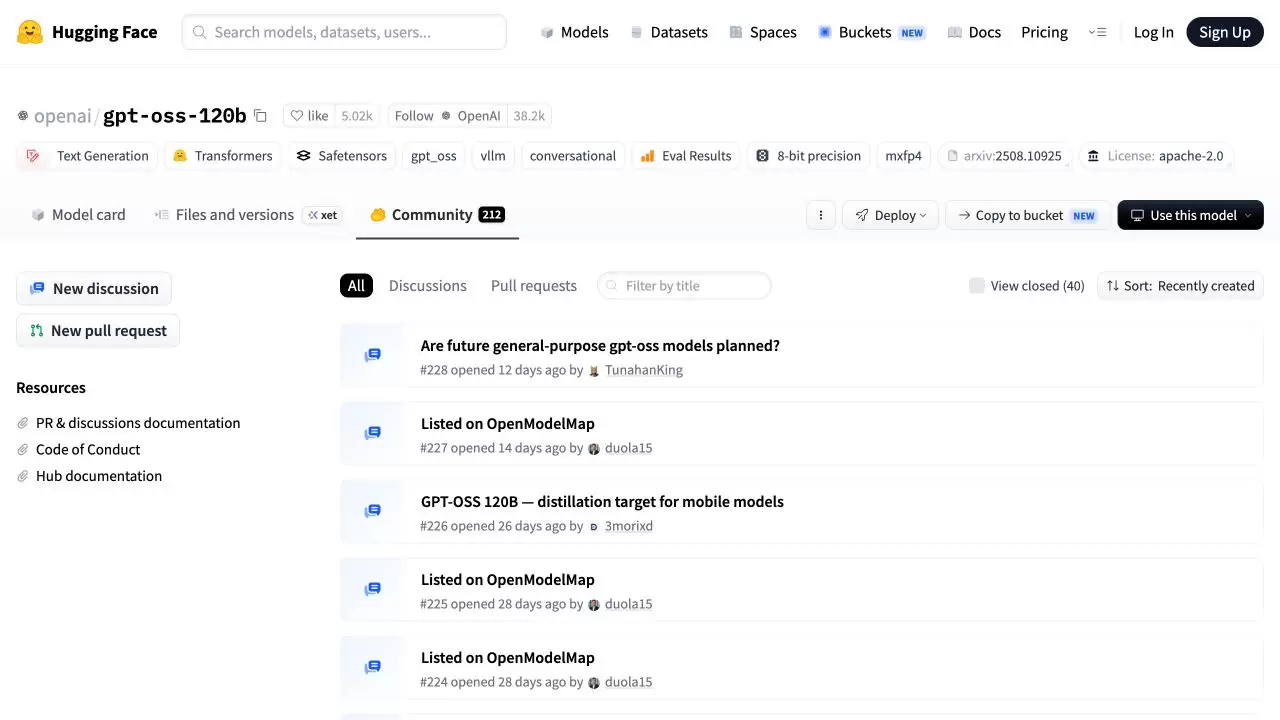Click the Text Generation tag
This screenshot has width=1280, height=720.
[88, 156]
